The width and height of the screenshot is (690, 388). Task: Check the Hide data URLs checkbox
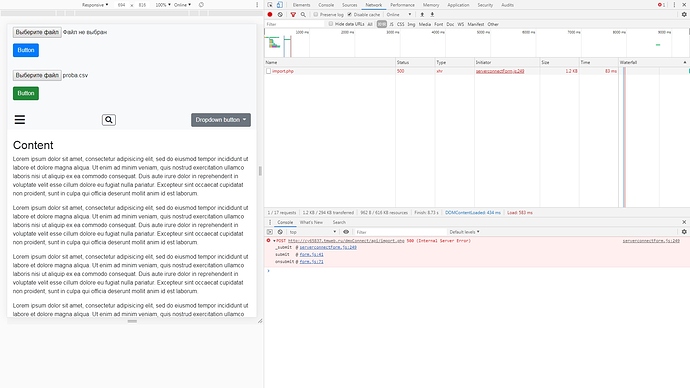point(330,24)
